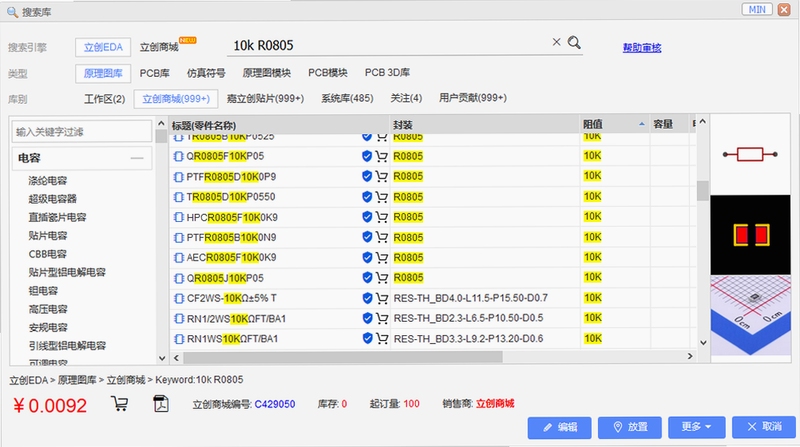Viewport: 800px width, 447px height.
Task: Click the 10k R0805 search field
Action: (388, 45)
